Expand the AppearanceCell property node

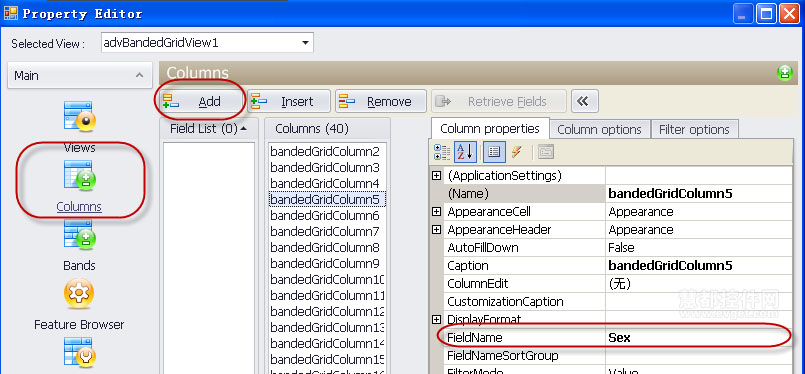coord(436,212)
